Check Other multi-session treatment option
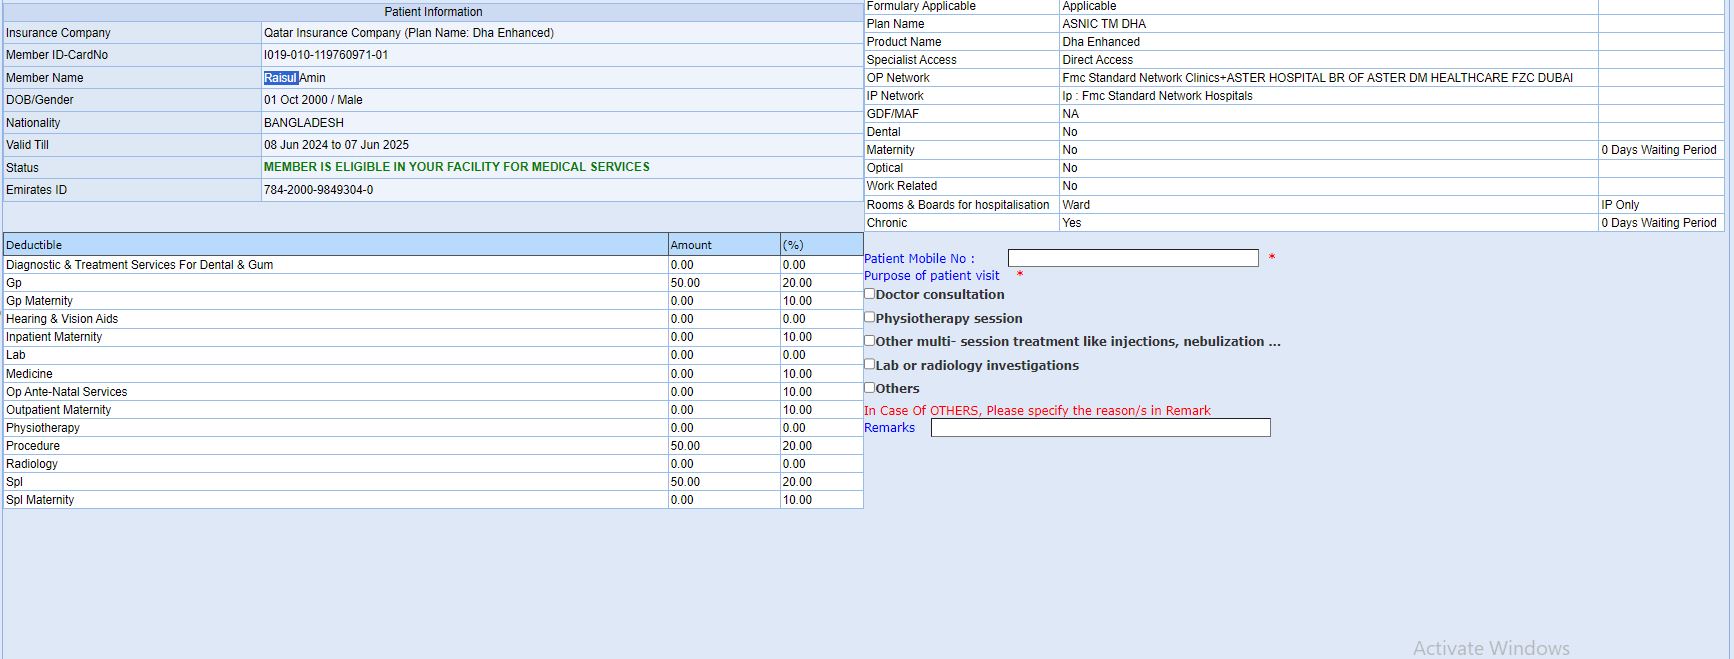This screenshot has height=659, width=1734. (x=870, y=341)
